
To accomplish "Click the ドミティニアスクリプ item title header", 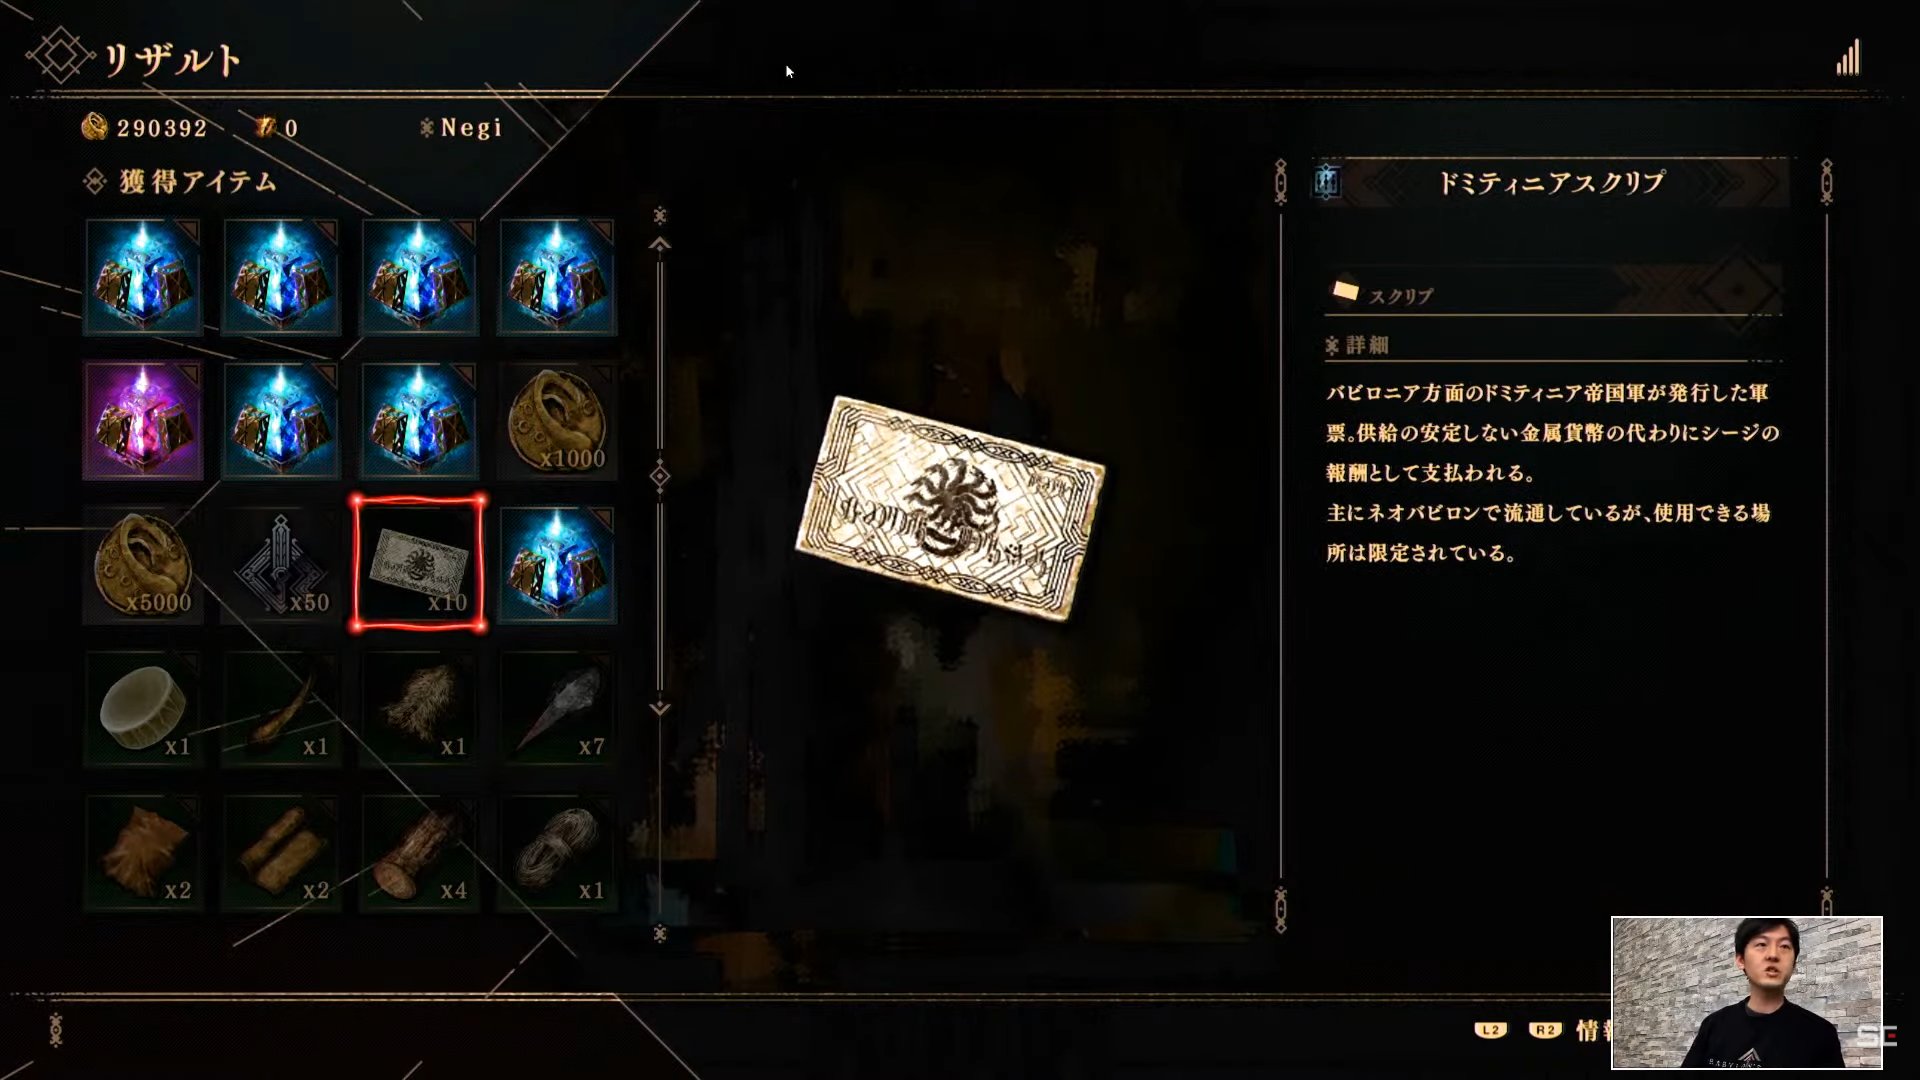I will click(1551, 182).
